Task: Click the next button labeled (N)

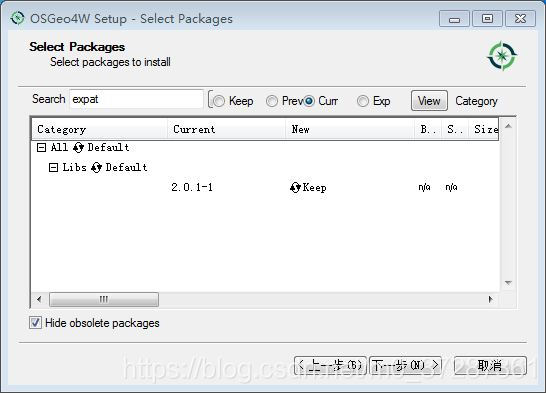Action: 405,366
